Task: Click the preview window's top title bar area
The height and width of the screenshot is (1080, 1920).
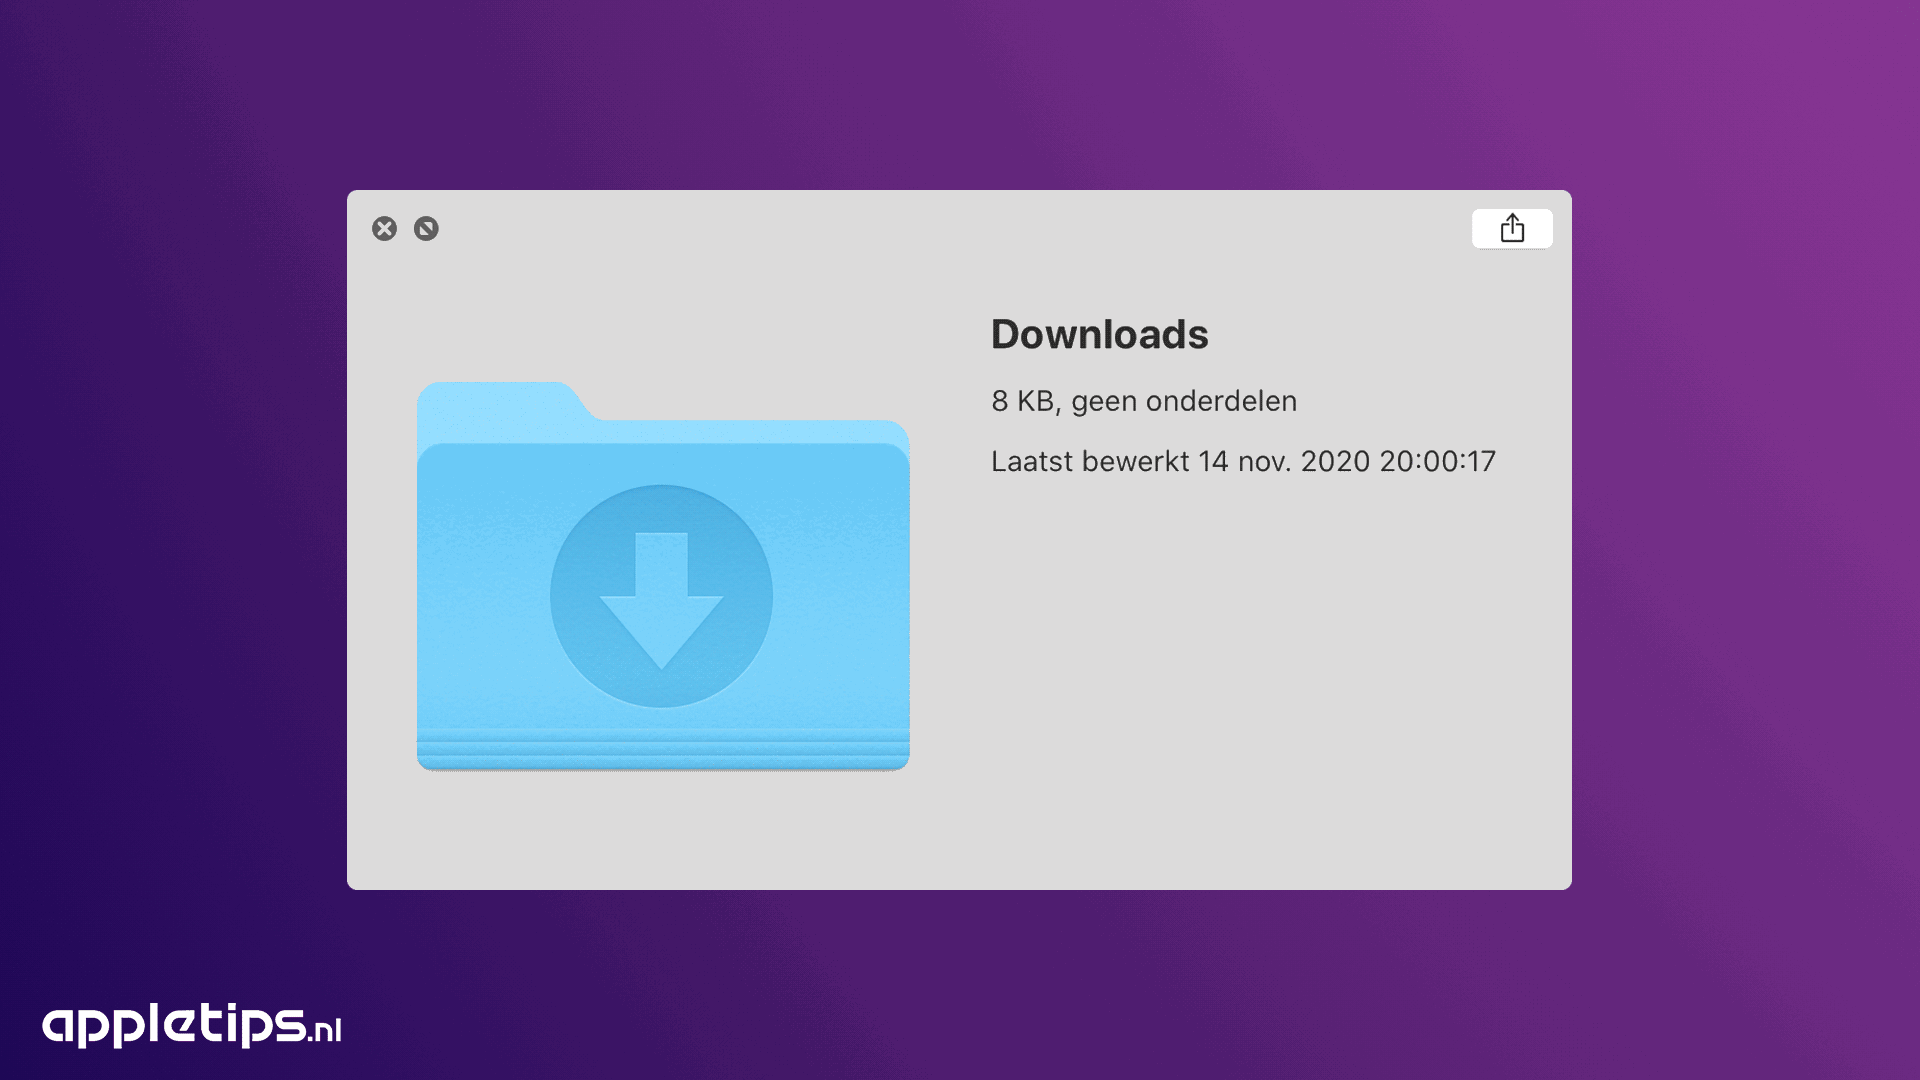Action: click(950, 229)
